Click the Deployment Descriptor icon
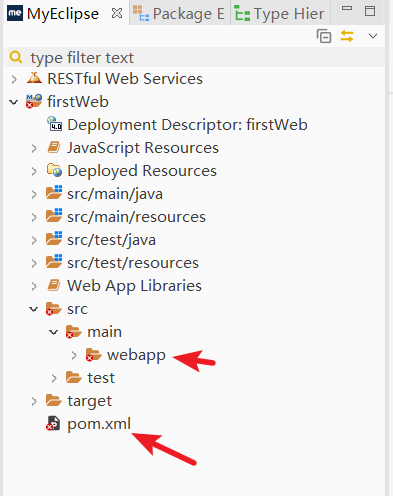Screen dimensions: 393x496 click(54, 124)
